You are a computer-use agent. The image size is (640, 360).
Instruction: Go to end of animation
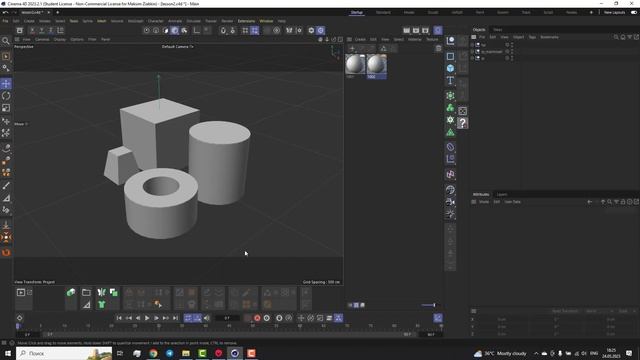coord(175,318)
